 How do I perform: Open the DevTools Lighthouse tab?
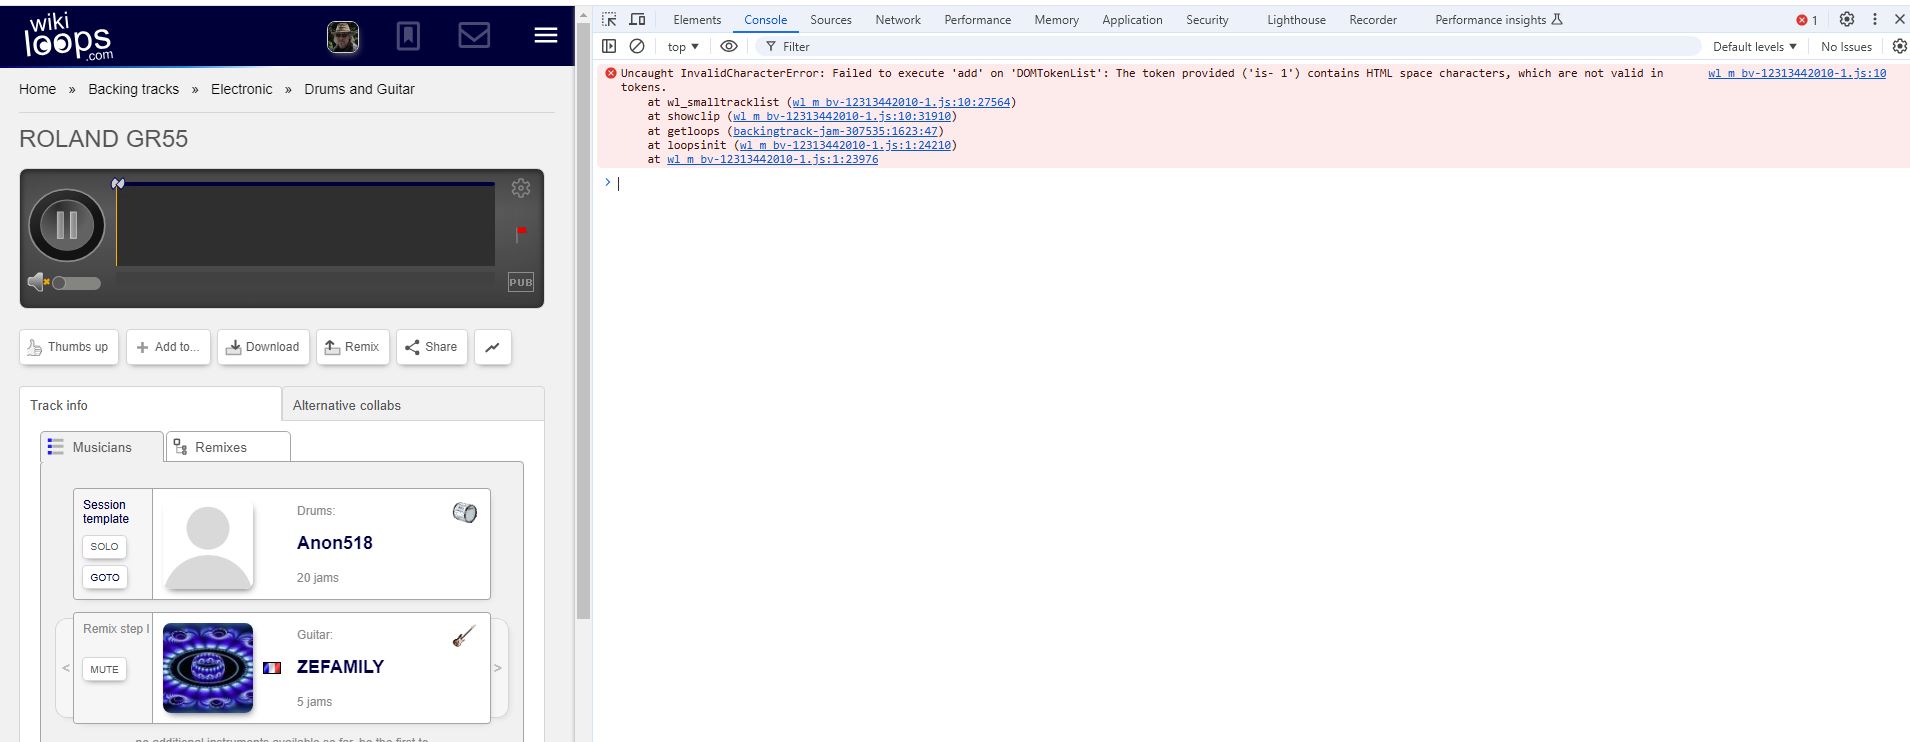point(1296,20)
